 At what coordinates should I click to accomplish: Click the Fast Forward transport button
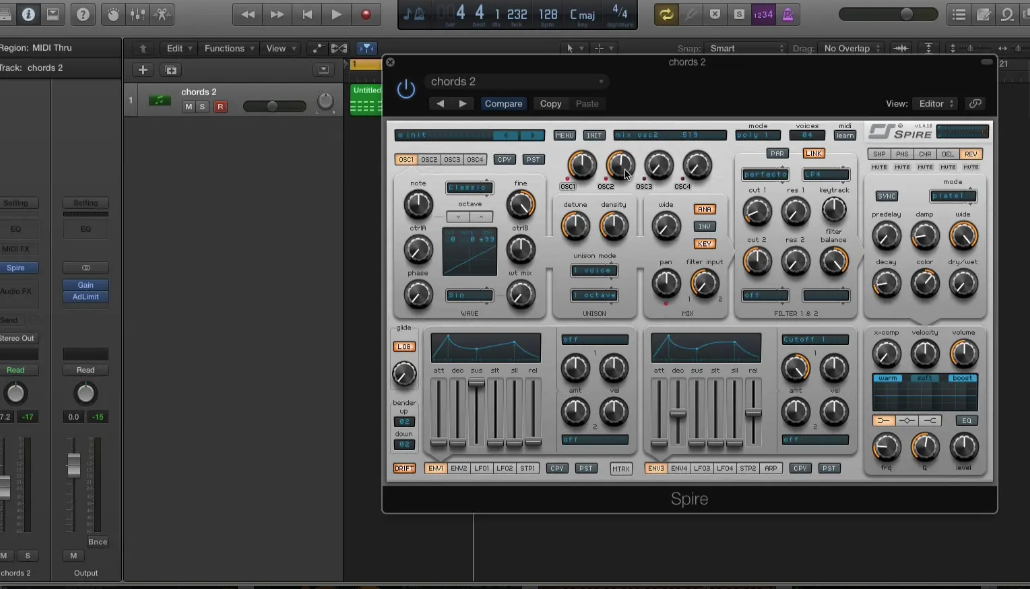[x=277, y=14]
